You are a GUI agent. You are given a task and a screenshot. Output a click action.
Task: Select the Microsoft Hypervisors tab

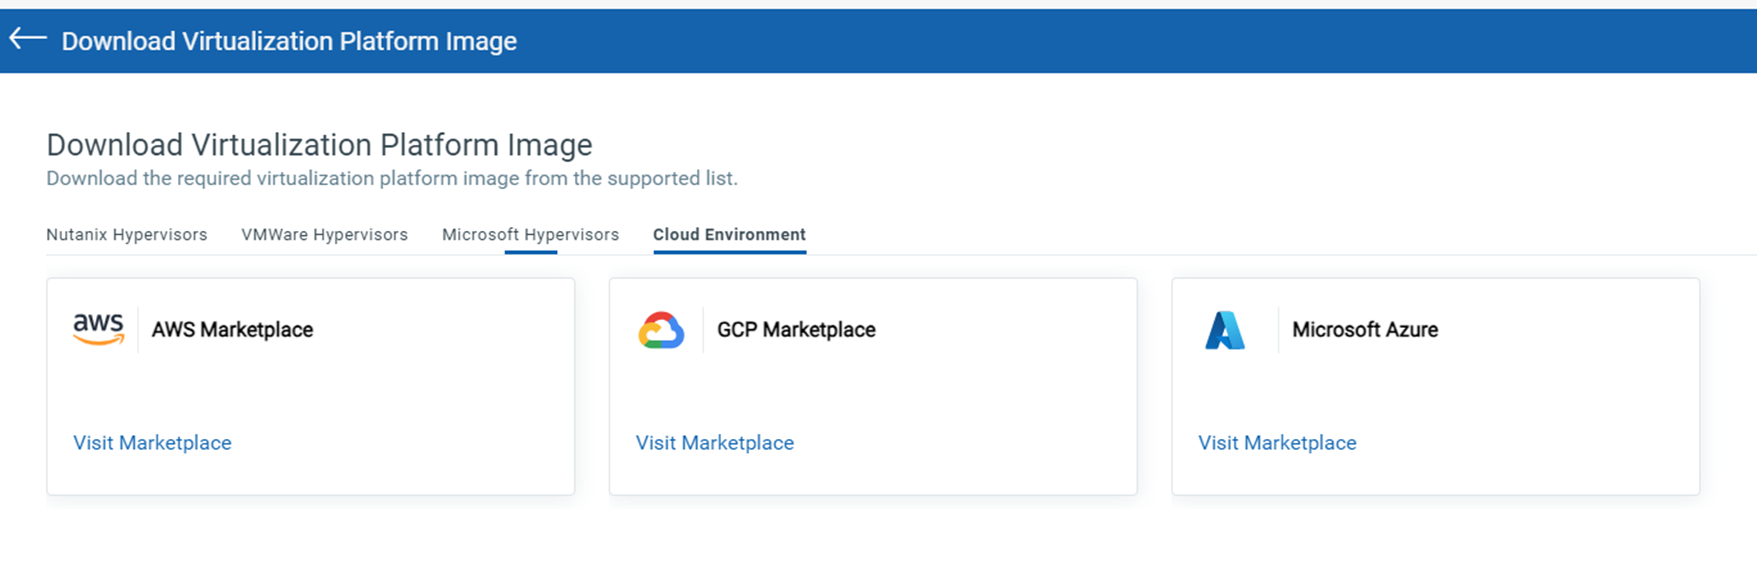530,234
